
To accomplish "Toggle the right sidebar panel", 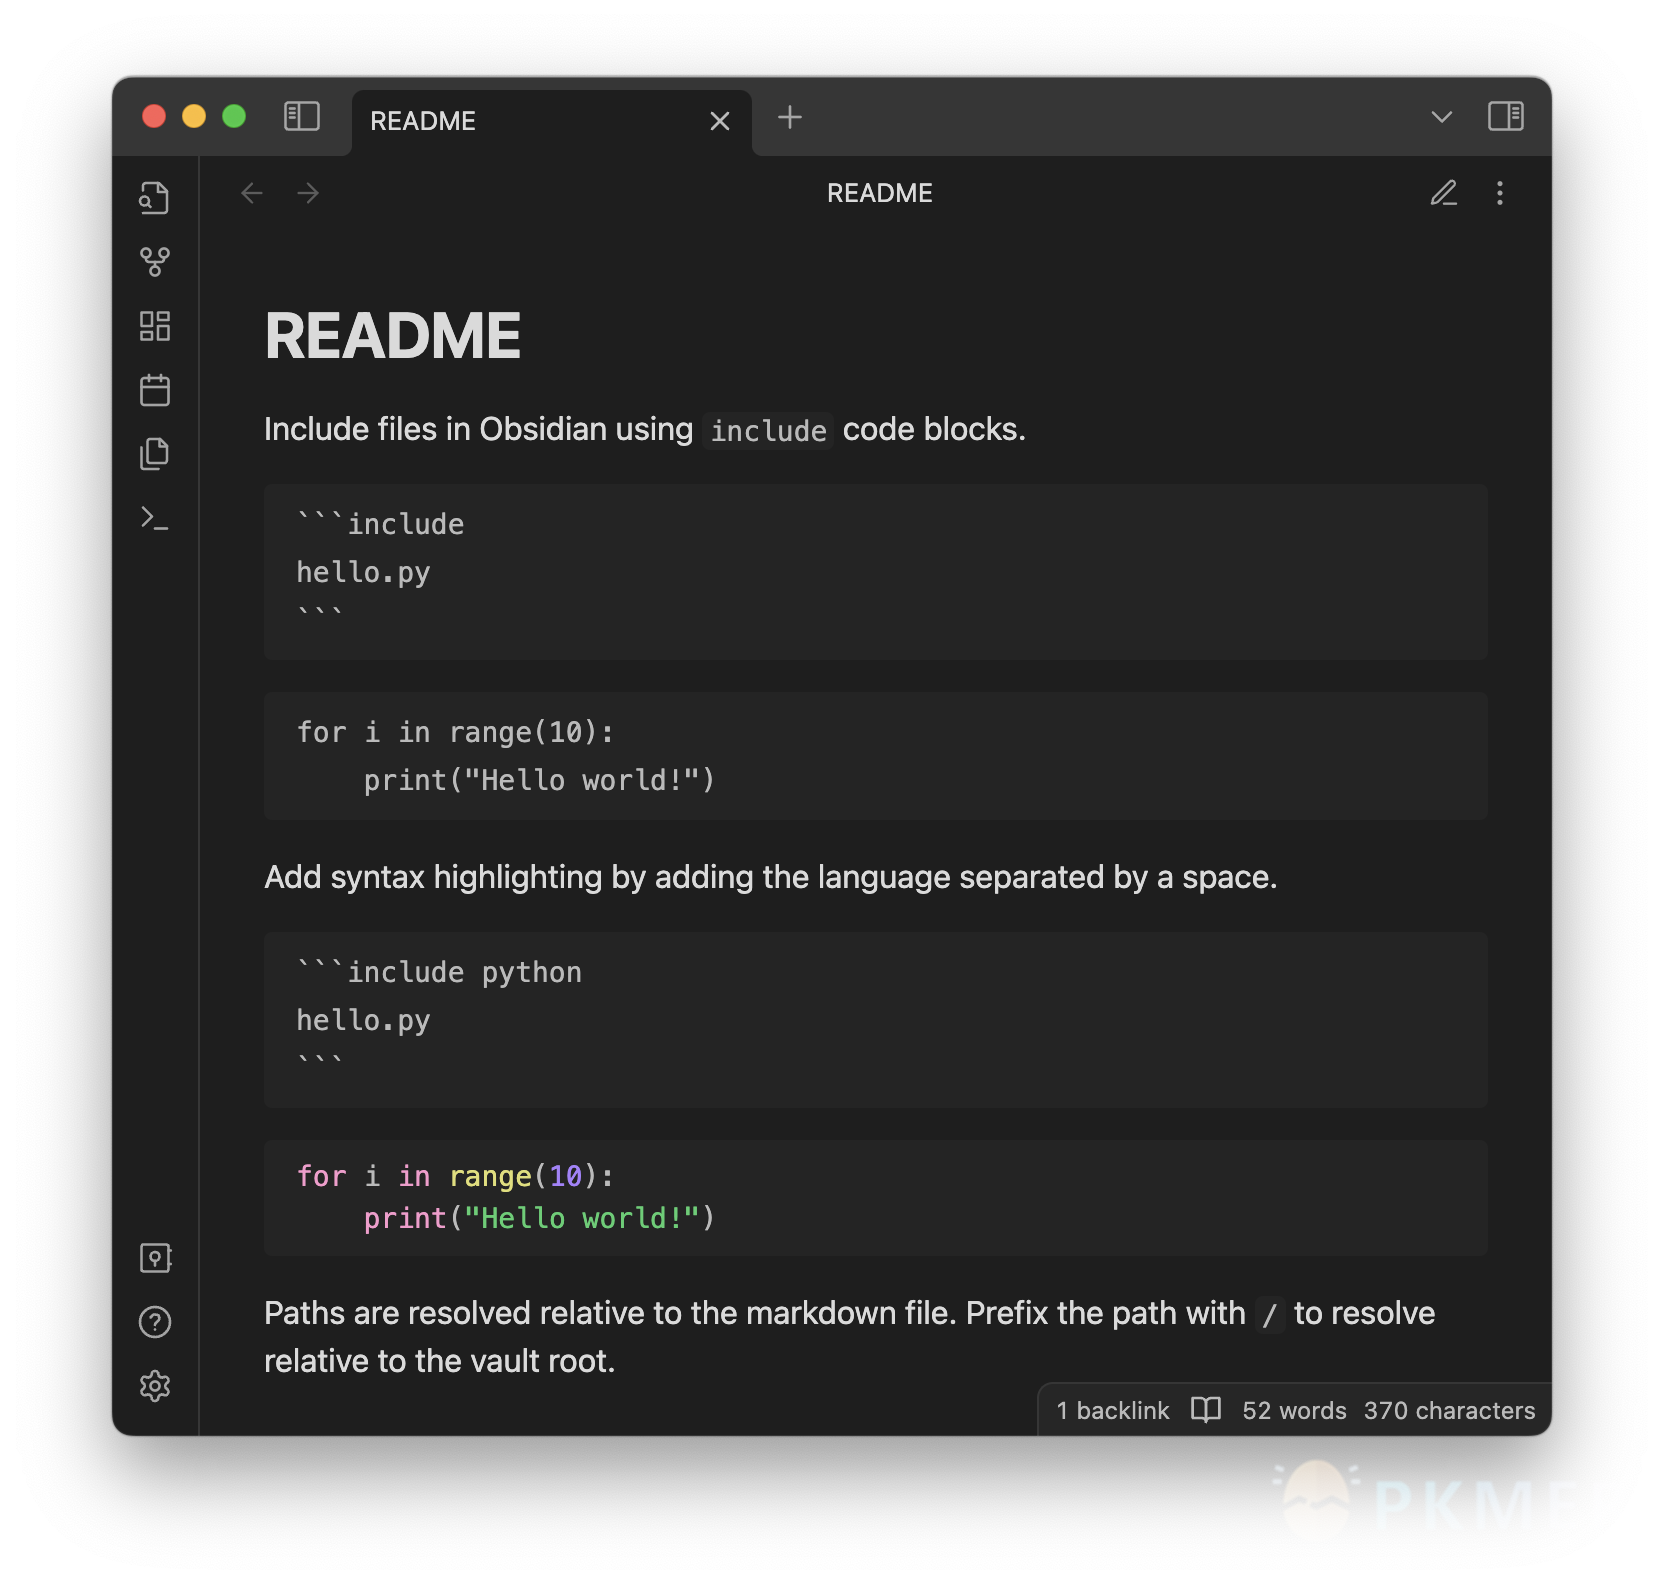I will 1505,117.
